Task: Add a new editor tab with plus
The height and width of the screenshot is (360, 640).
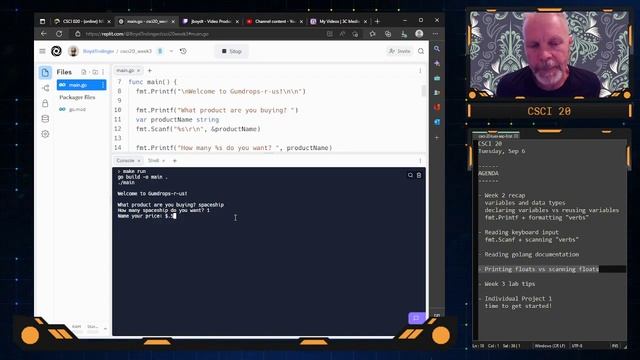Action: 149,71
